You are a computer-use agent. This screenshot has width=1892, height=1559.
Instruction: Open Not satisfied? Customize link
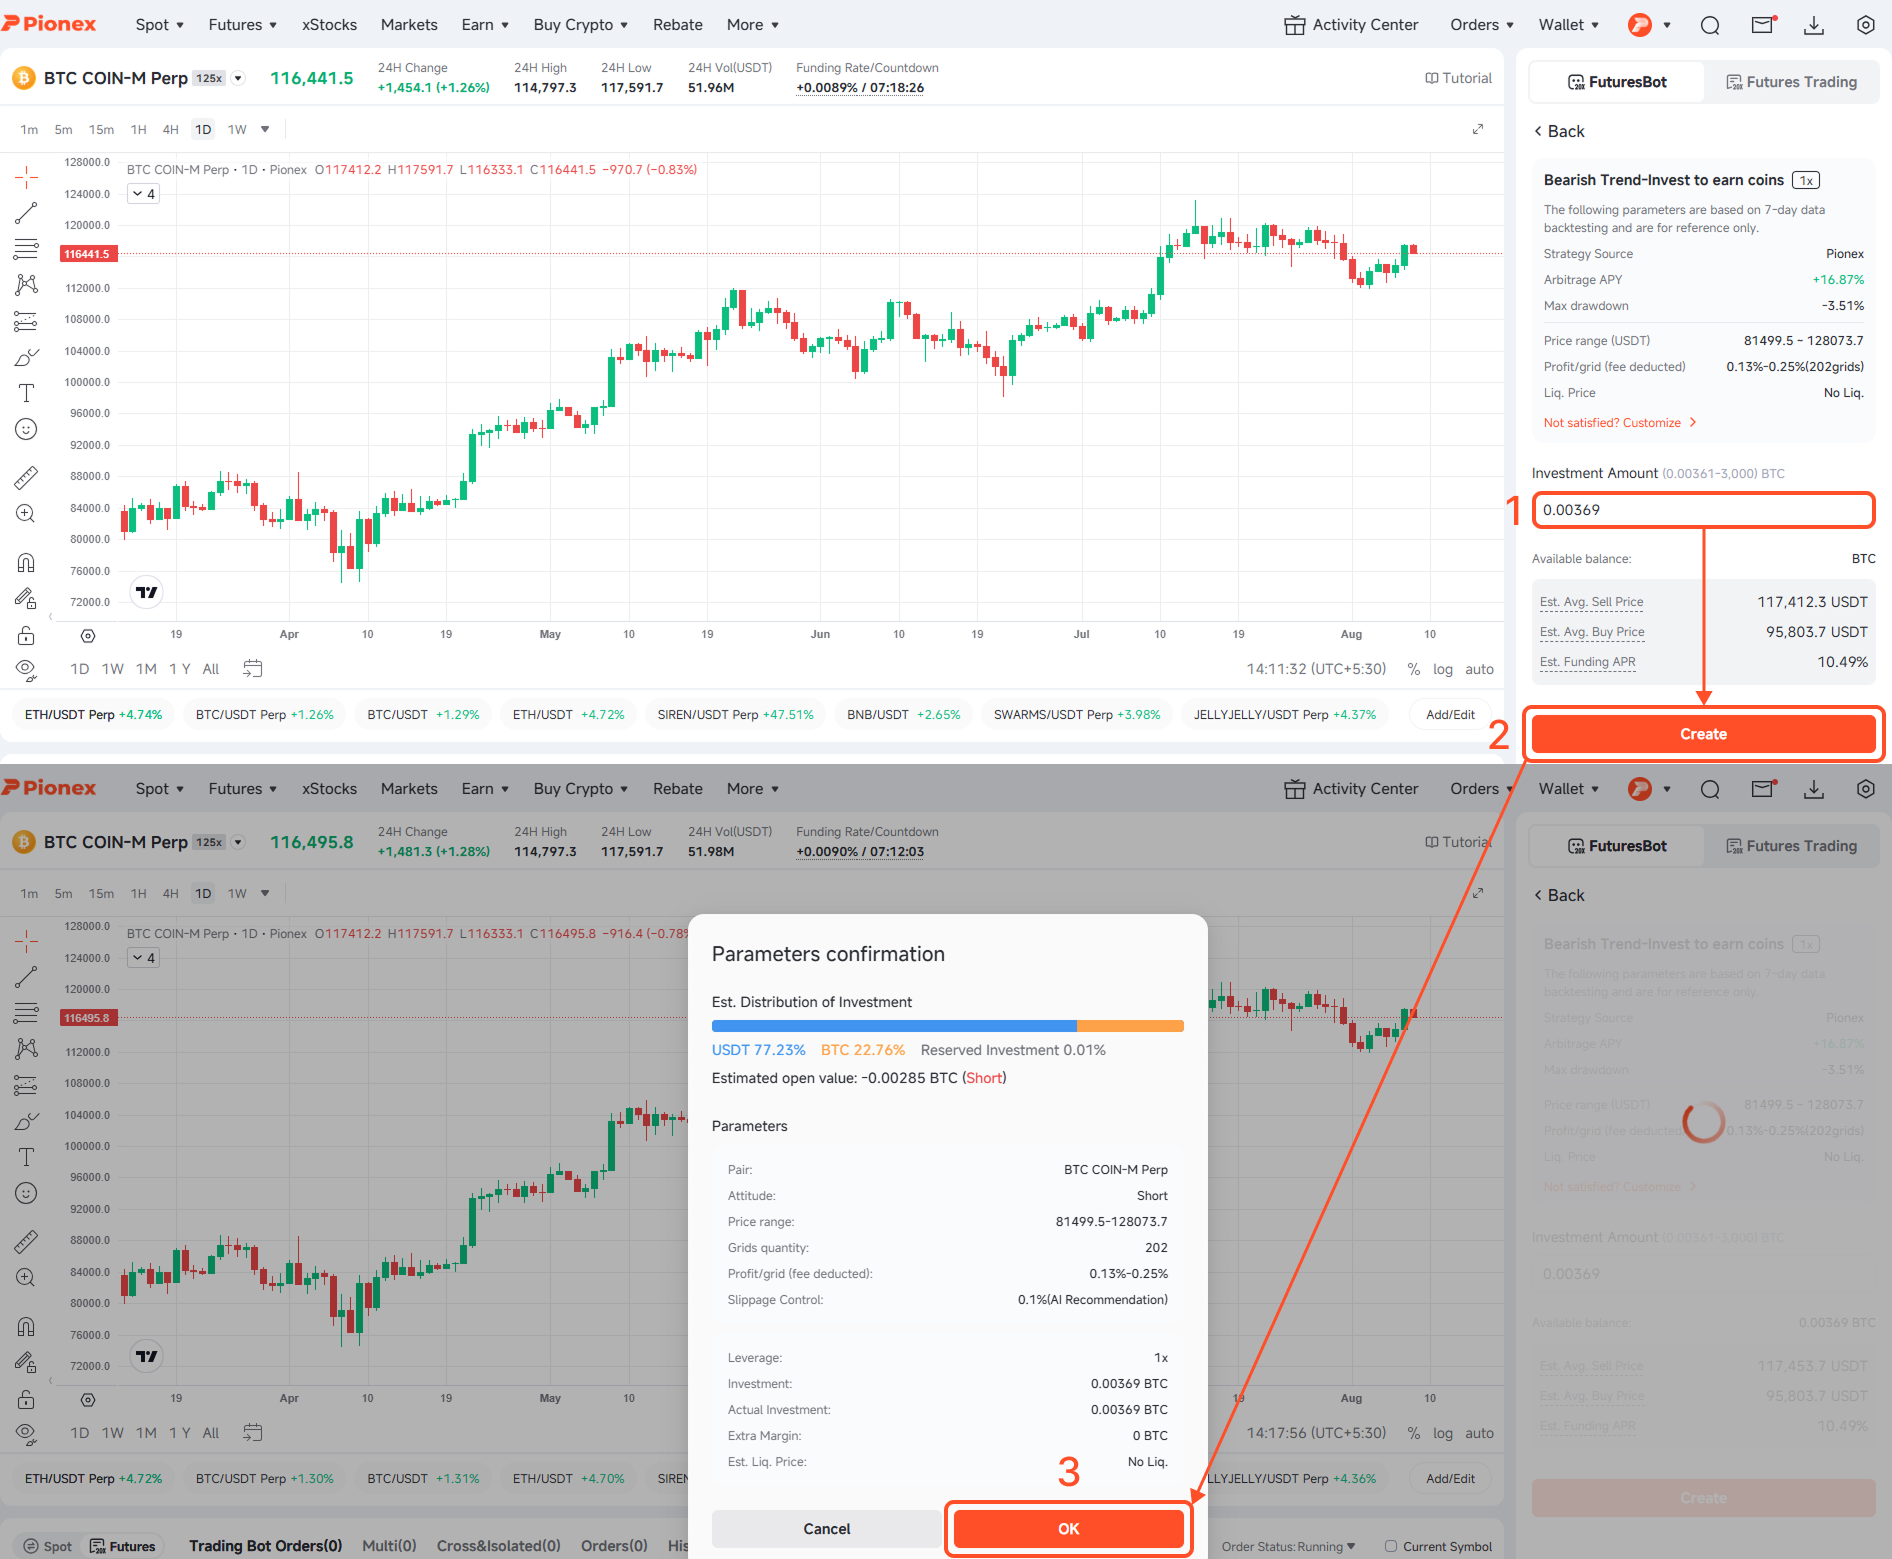click(1613, 422)
